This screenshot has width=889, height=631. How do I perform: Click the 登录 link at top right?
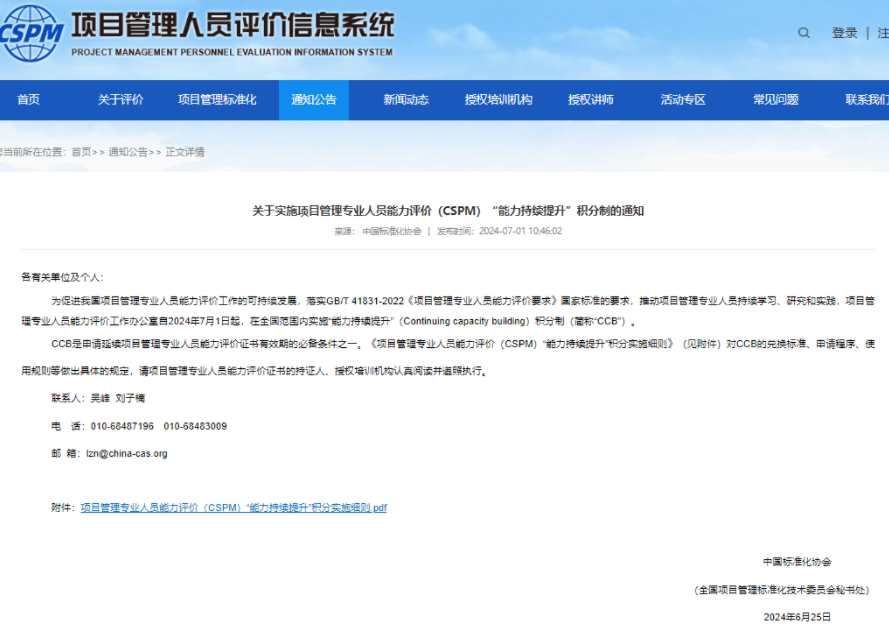click(842, 32)
